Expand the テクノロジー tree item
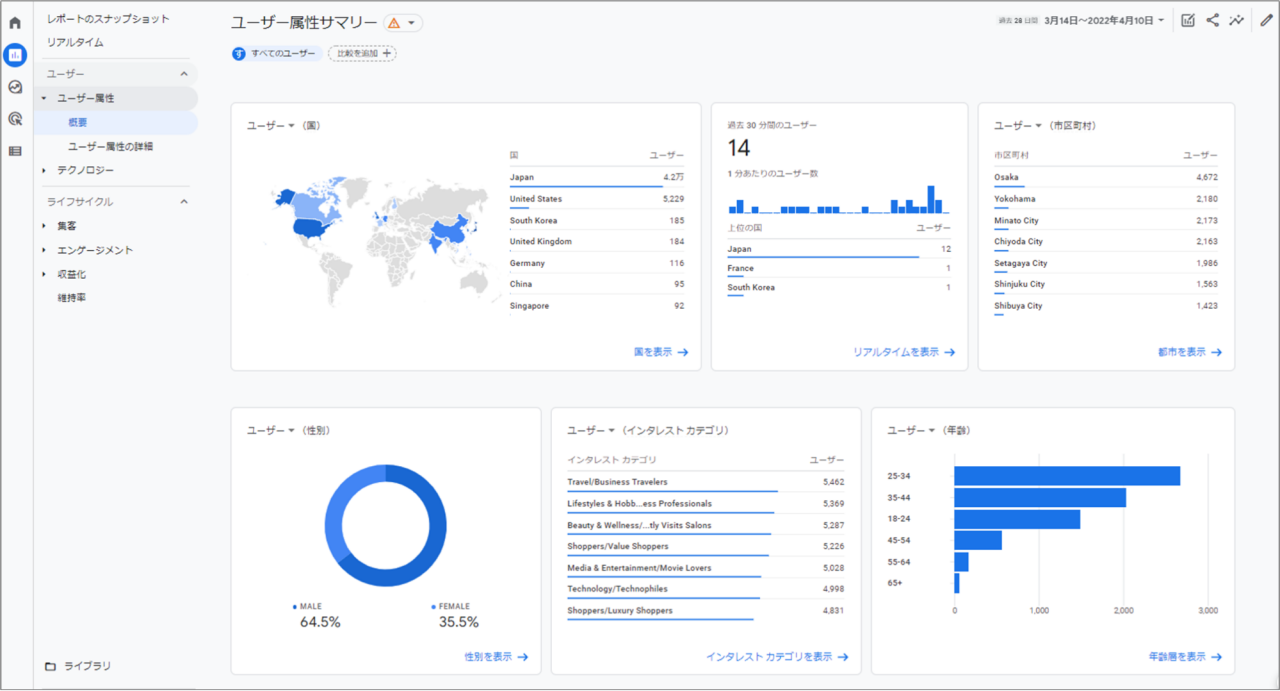 (44, 171)
